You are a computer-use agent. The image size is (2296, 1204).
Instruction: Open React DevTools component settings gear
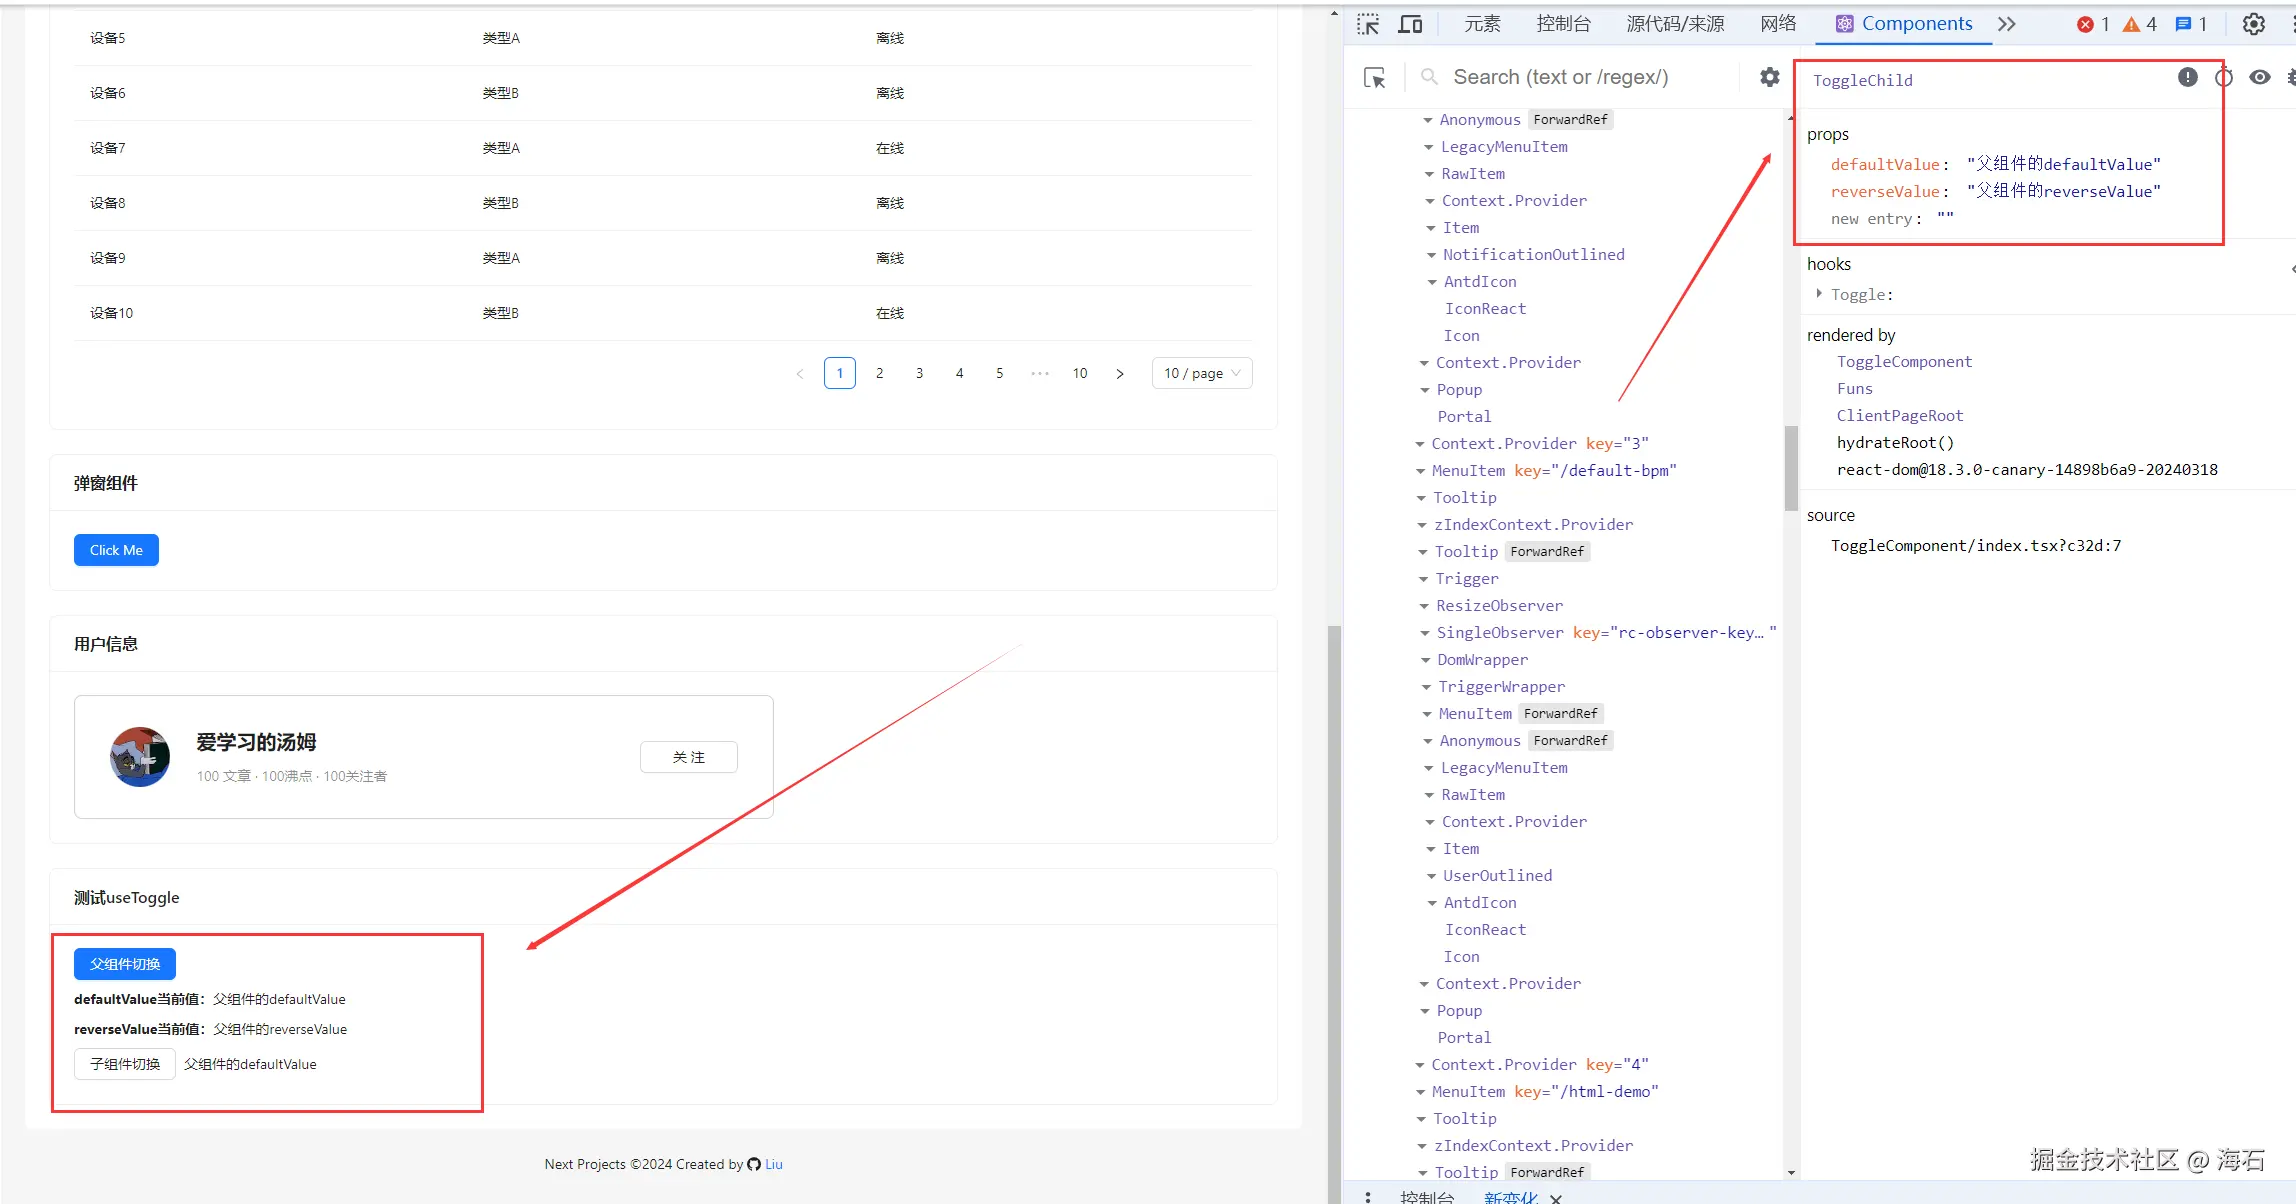[1769, 77]
